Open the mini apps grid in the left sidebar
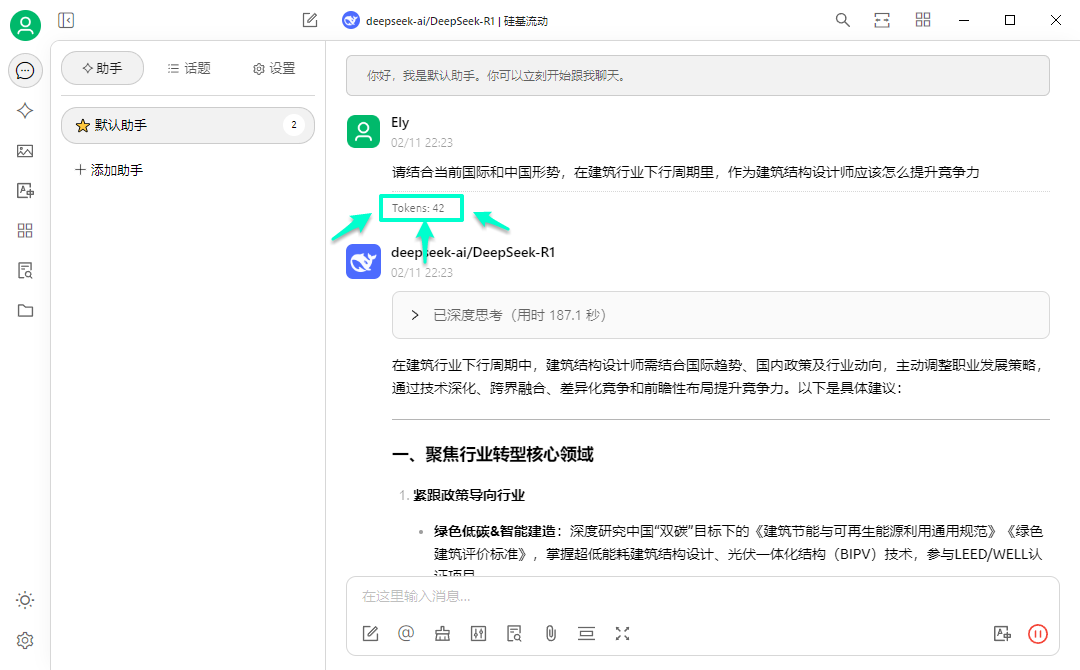Image resolution: width=1080 pixels, height=670 pixels. [25, 231]
